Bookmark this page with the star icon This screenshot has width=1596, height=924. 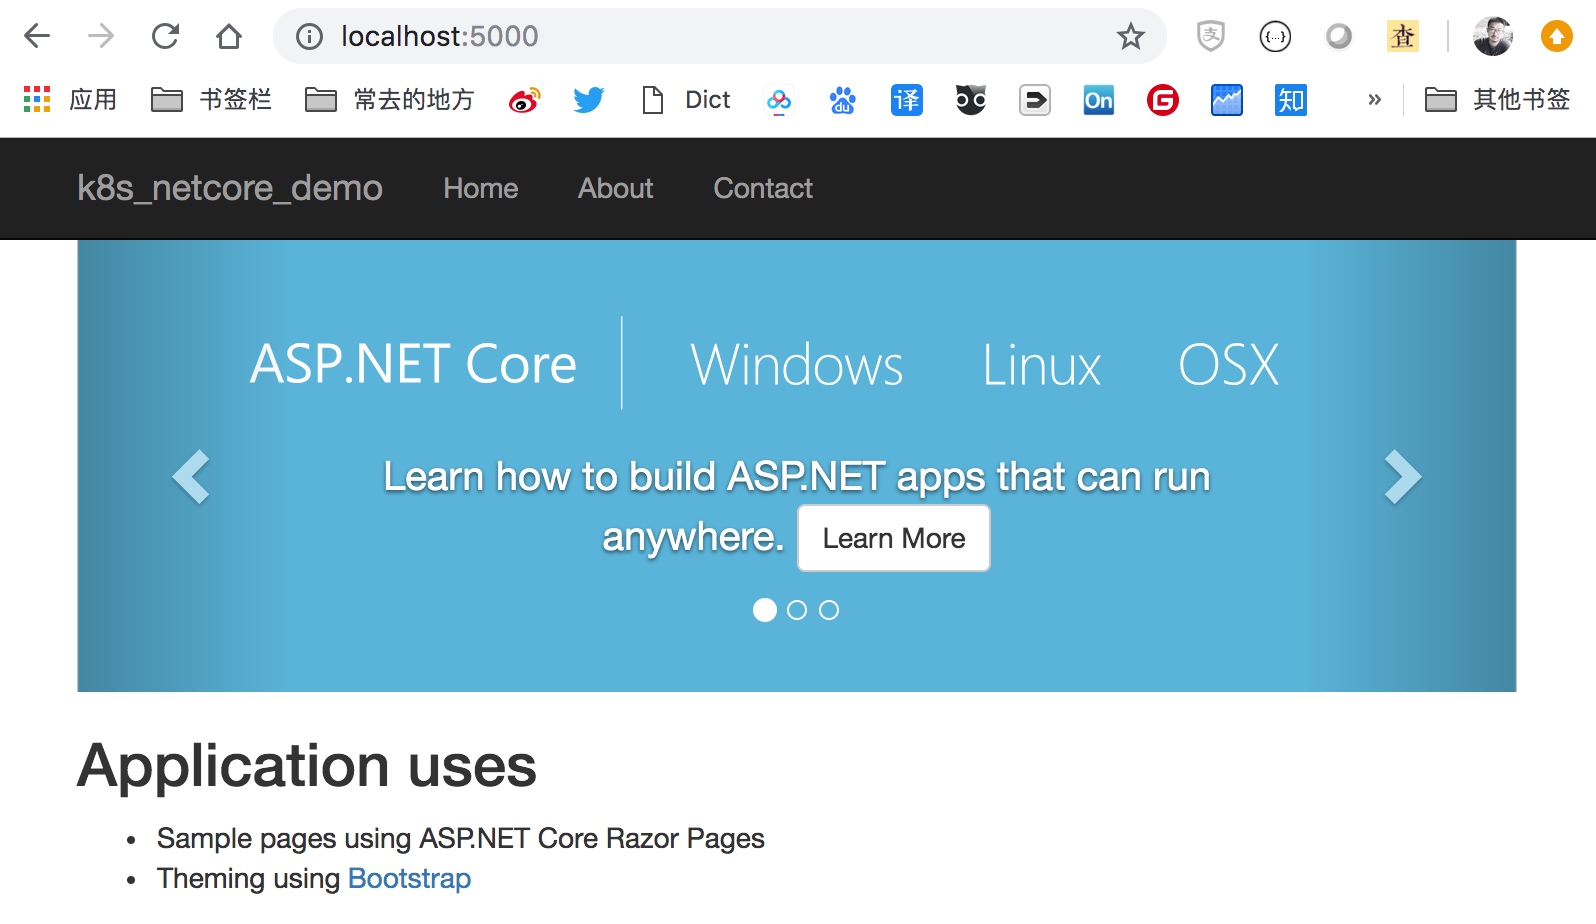(x=1131, y=37)
